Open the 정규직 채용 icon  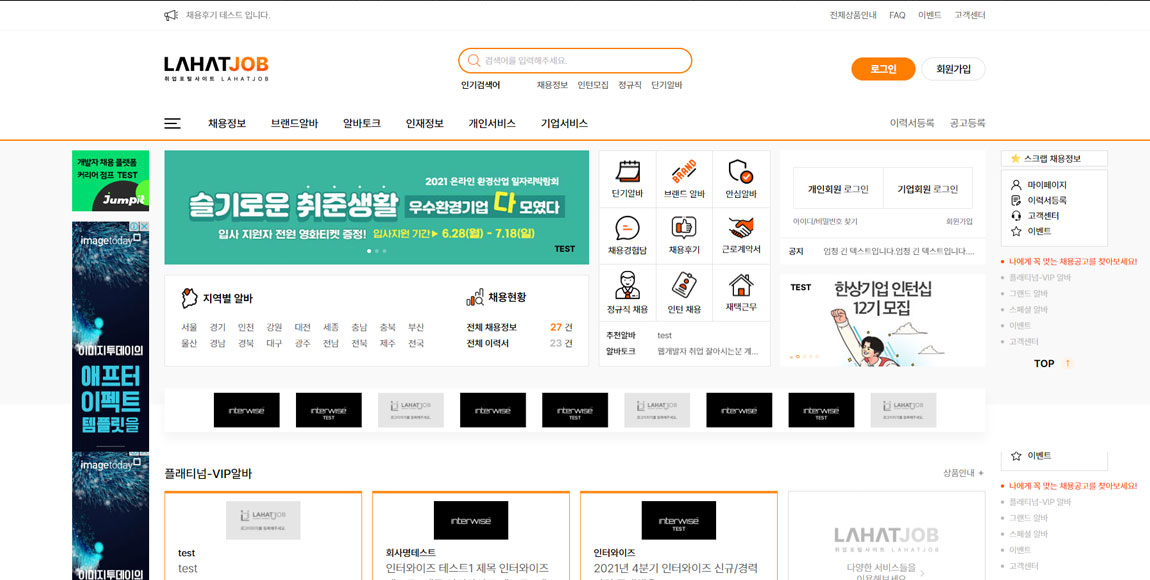(x=627, y=286)
